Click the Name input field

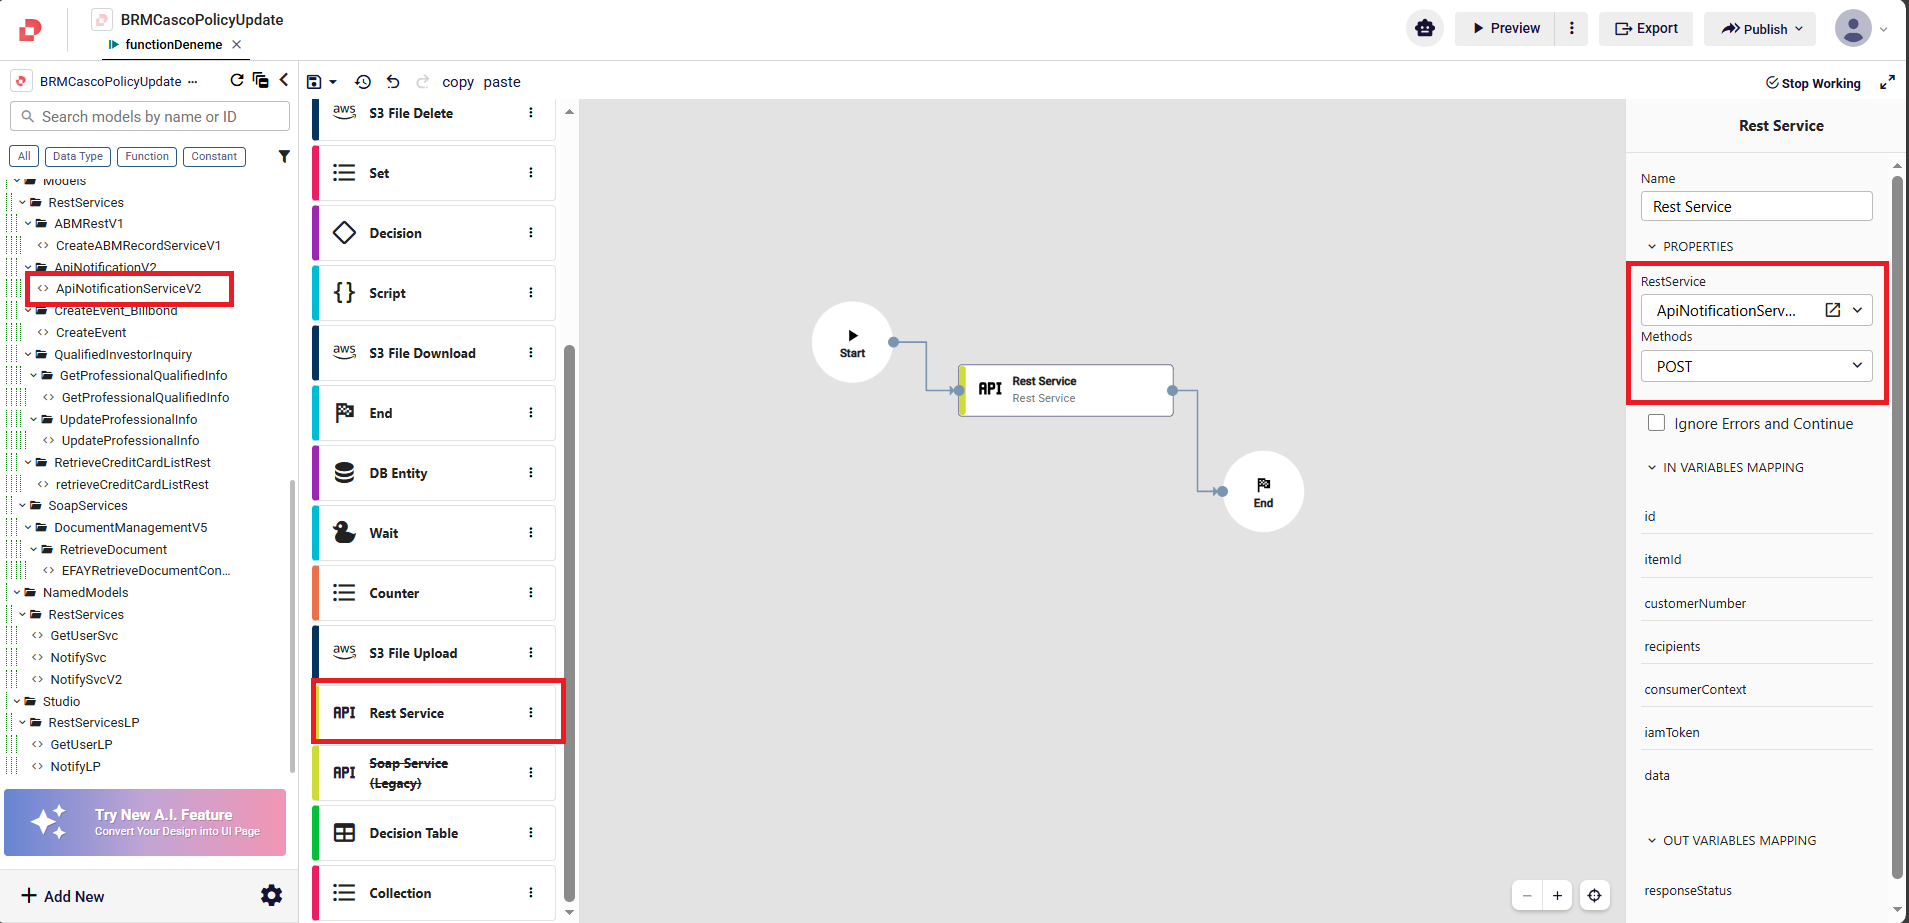click(x=1756, y=206)
